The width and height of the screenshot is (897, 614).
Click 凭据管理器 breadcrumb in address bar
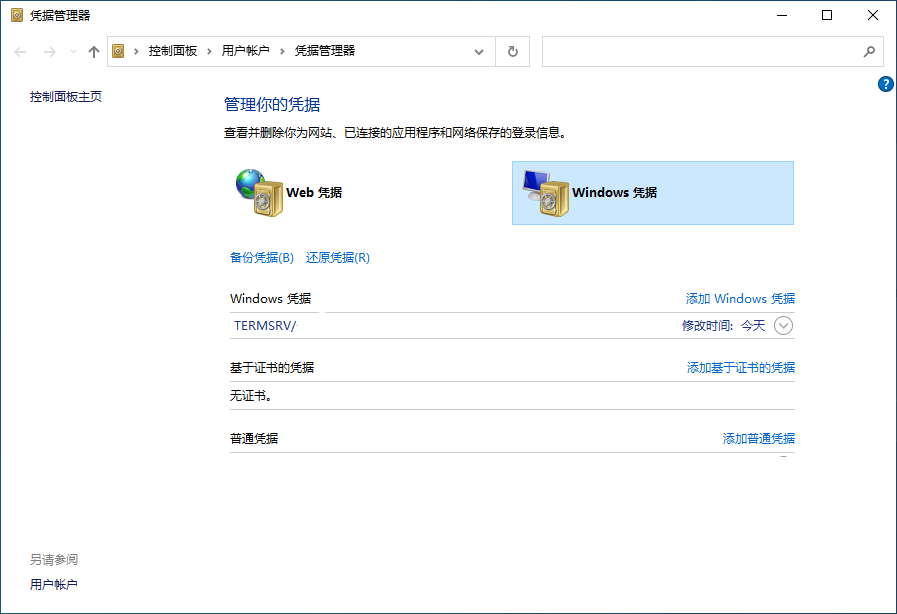point(325,51)
